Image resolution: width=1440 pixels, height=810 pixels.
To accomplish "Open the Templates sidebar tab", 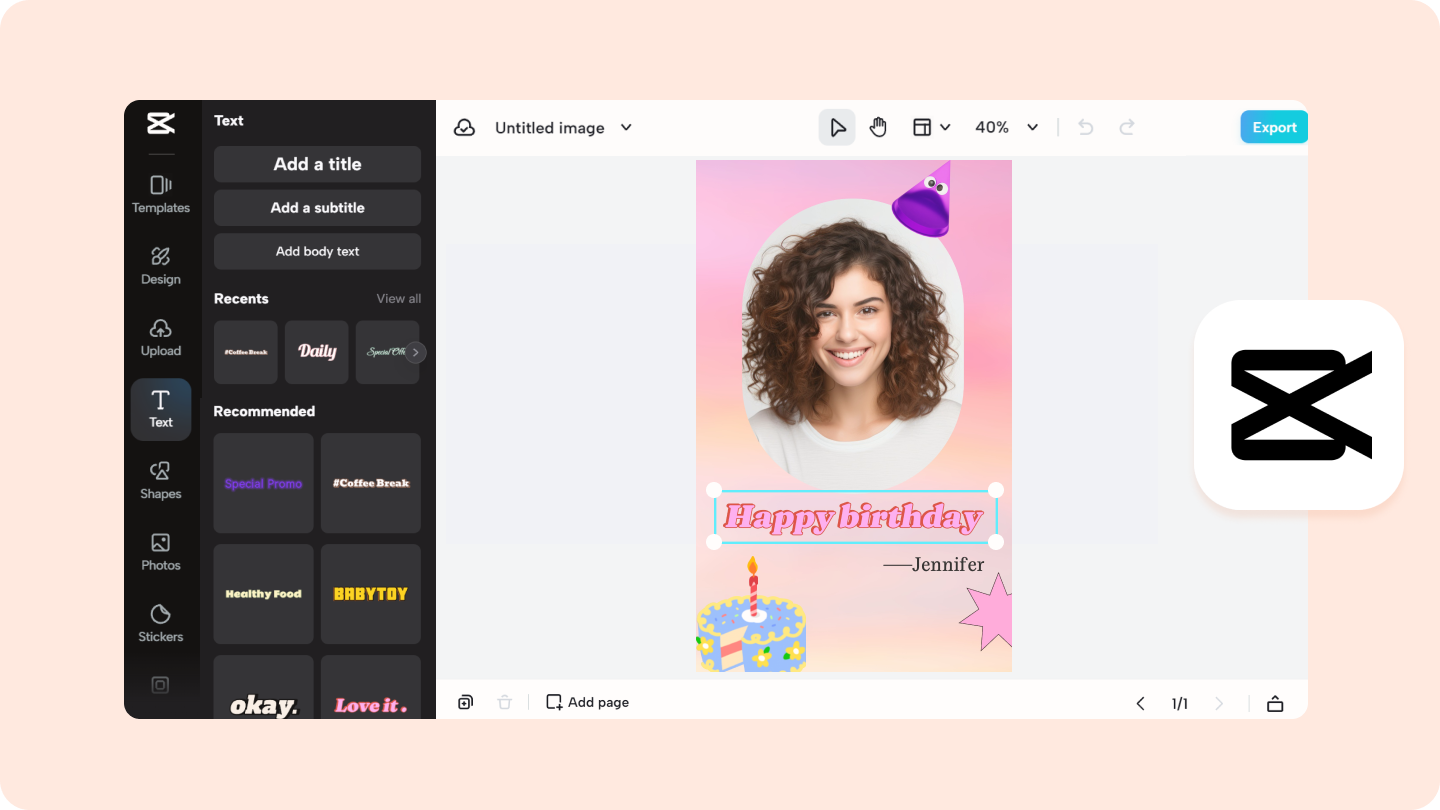I will point(161,194).
